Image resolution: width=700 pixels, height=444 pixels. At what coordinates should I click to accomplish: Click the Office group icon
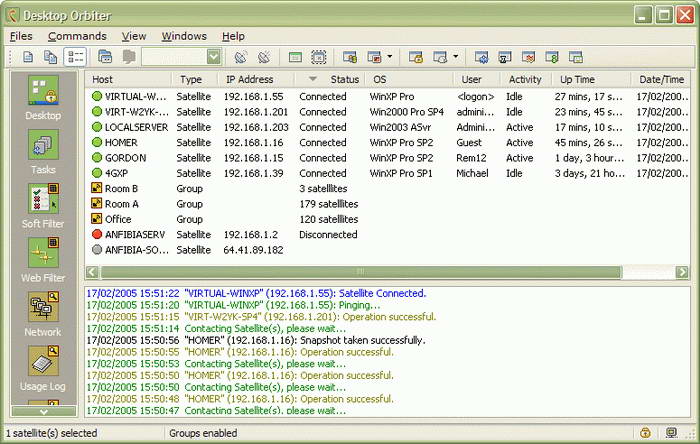96,219
